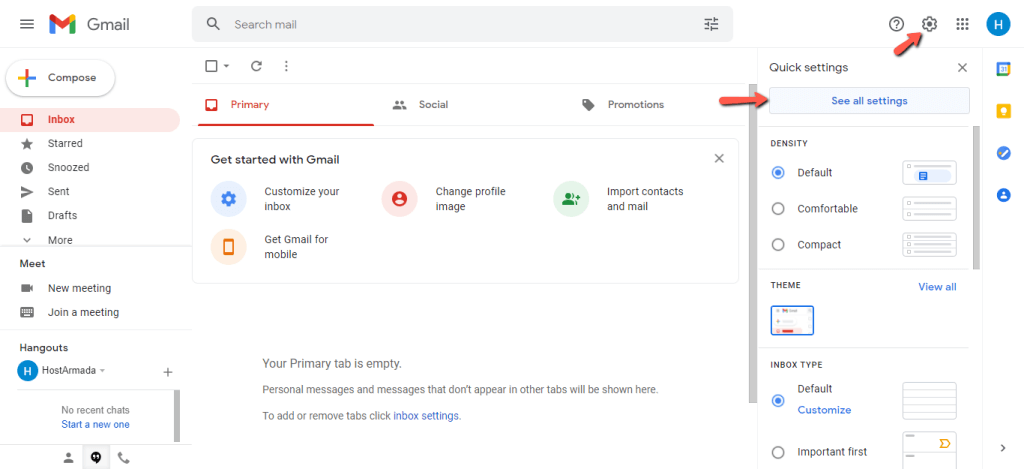
Task: Click View all themes link
Action: (x=937, y=287)
